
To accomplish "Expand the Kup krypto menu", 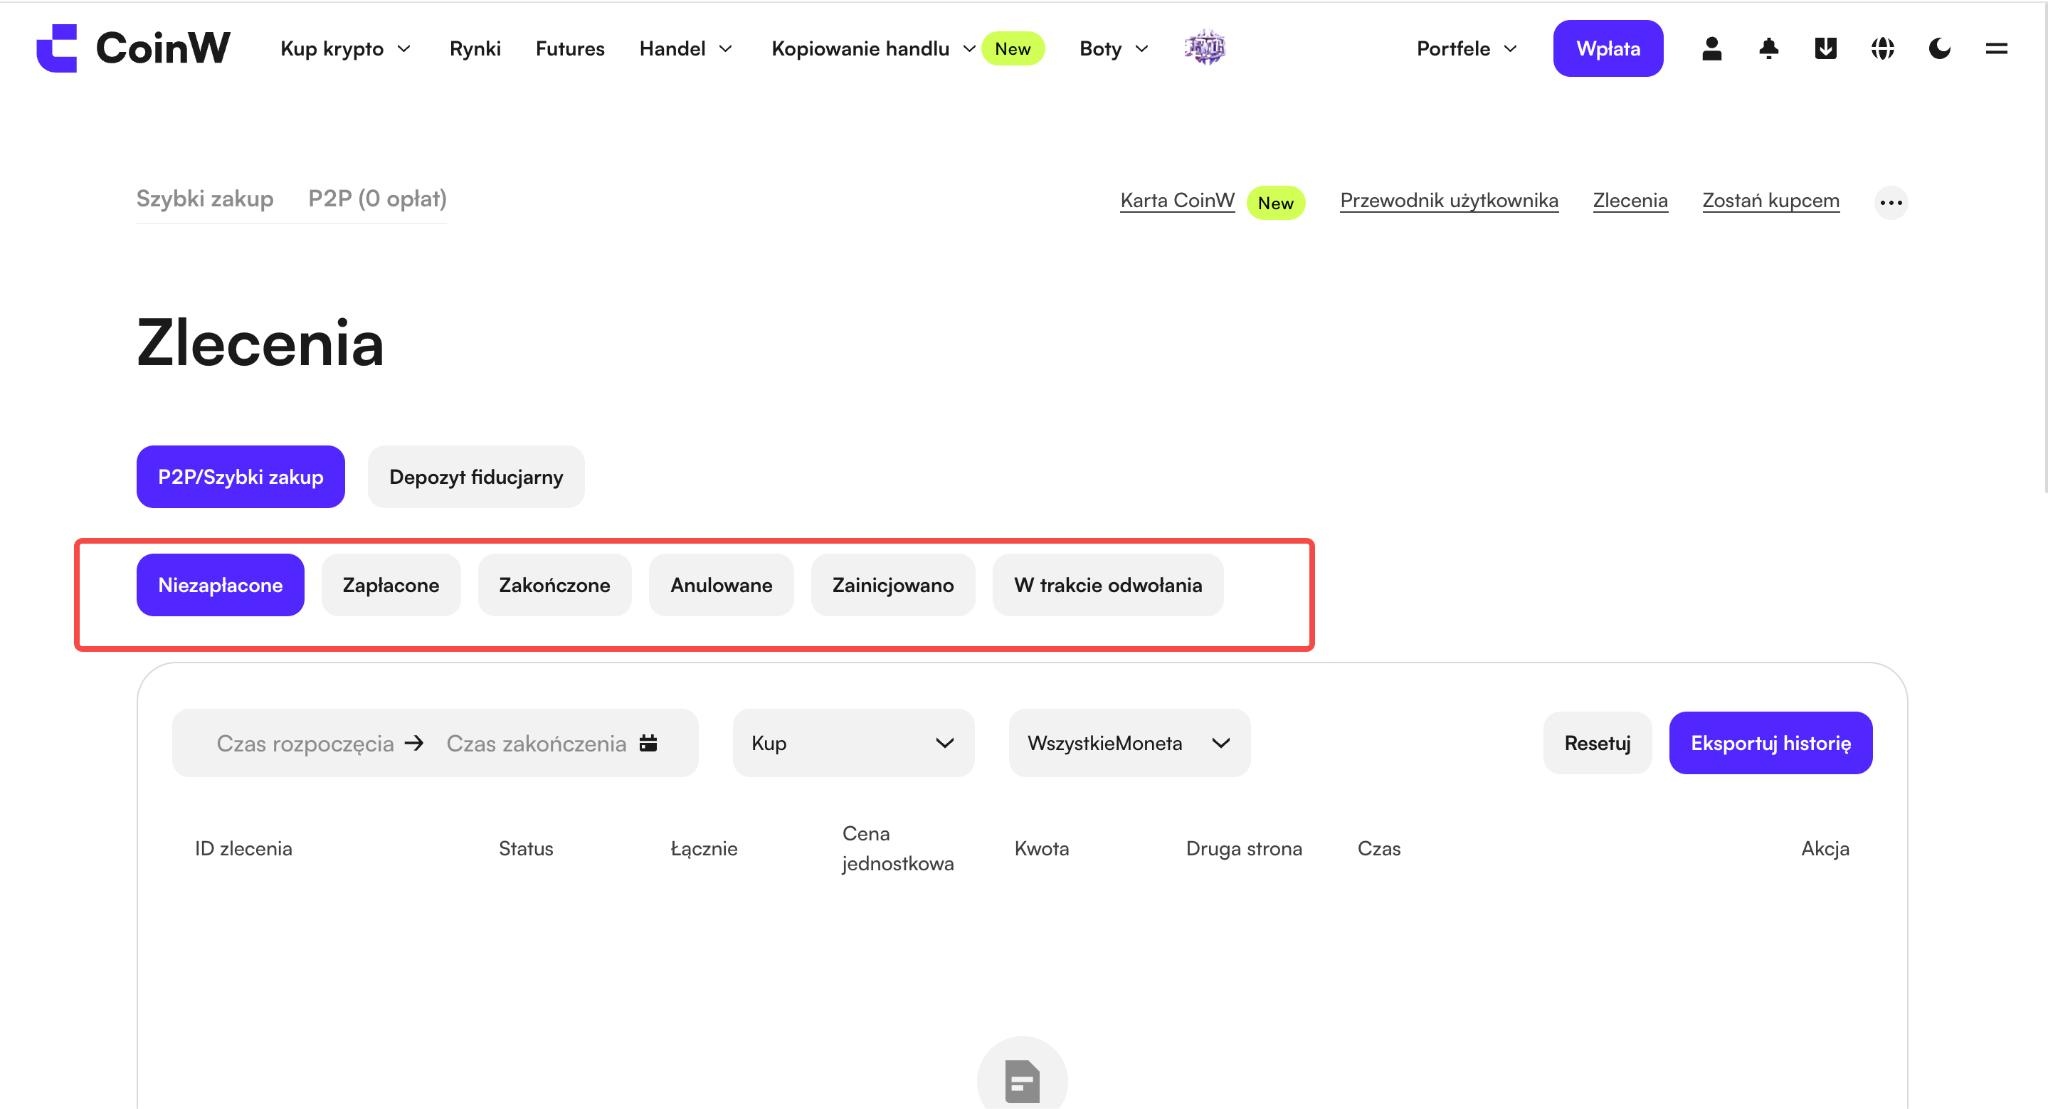I will (346, 48).
